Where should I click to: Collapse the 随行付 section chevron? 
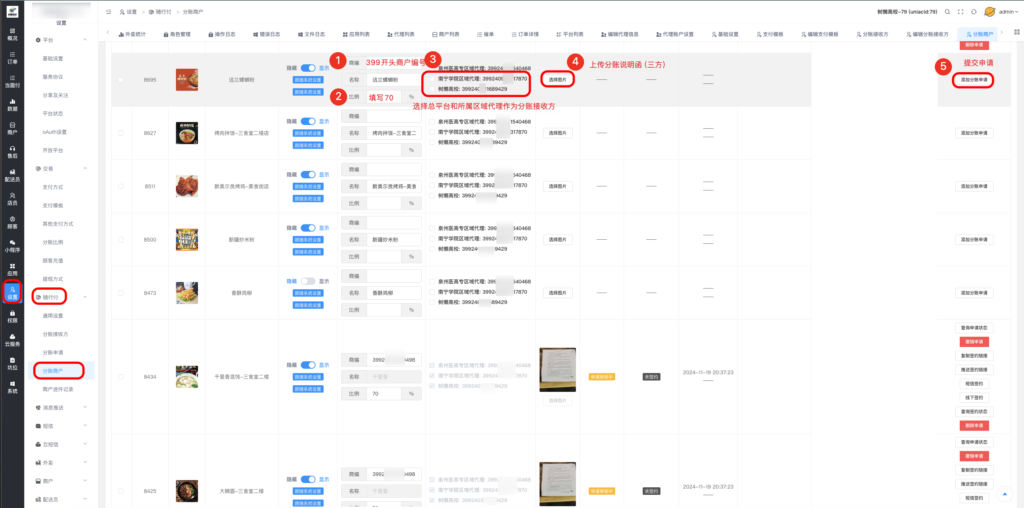click(86, 296)
